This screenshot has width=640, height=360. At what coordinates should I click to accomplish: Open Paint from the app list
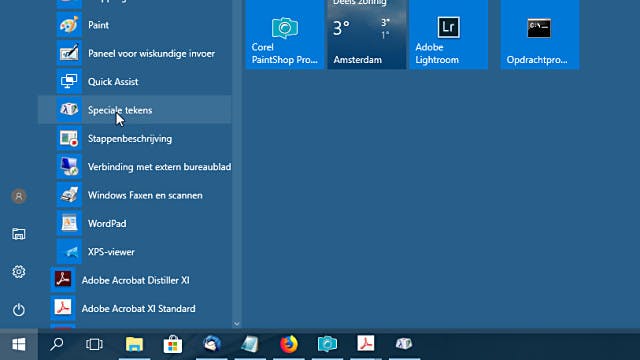point(135,25)
